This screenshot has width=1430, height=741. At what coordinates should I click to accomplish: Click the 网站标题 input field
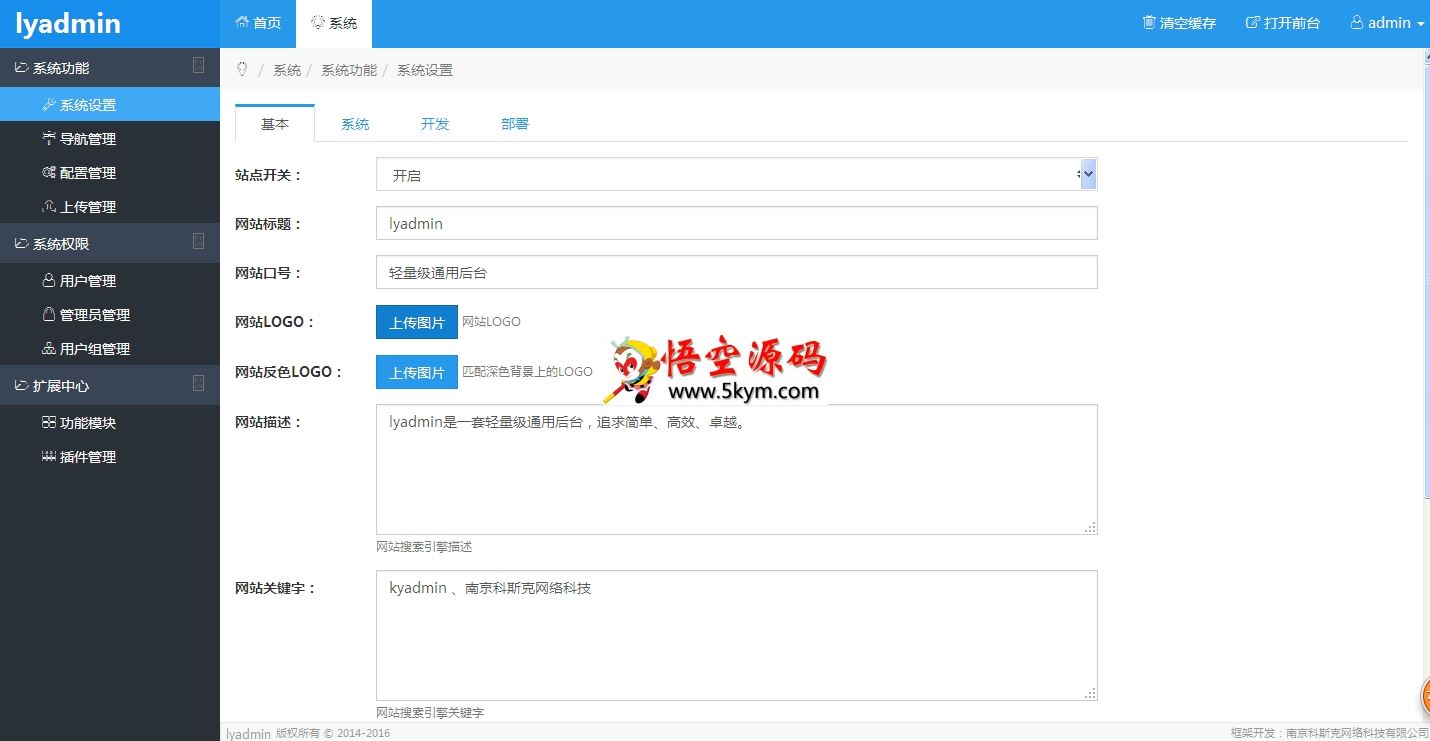pos(737,223)
